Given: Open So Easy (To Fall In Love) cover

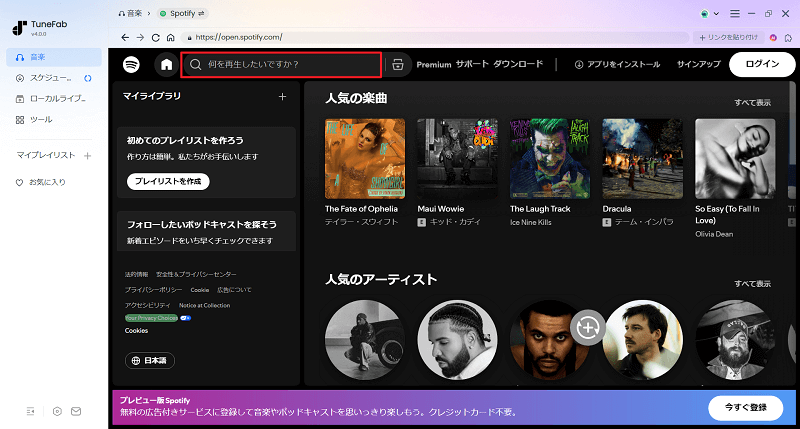Looking at the screenshot, I should [735, 159].
